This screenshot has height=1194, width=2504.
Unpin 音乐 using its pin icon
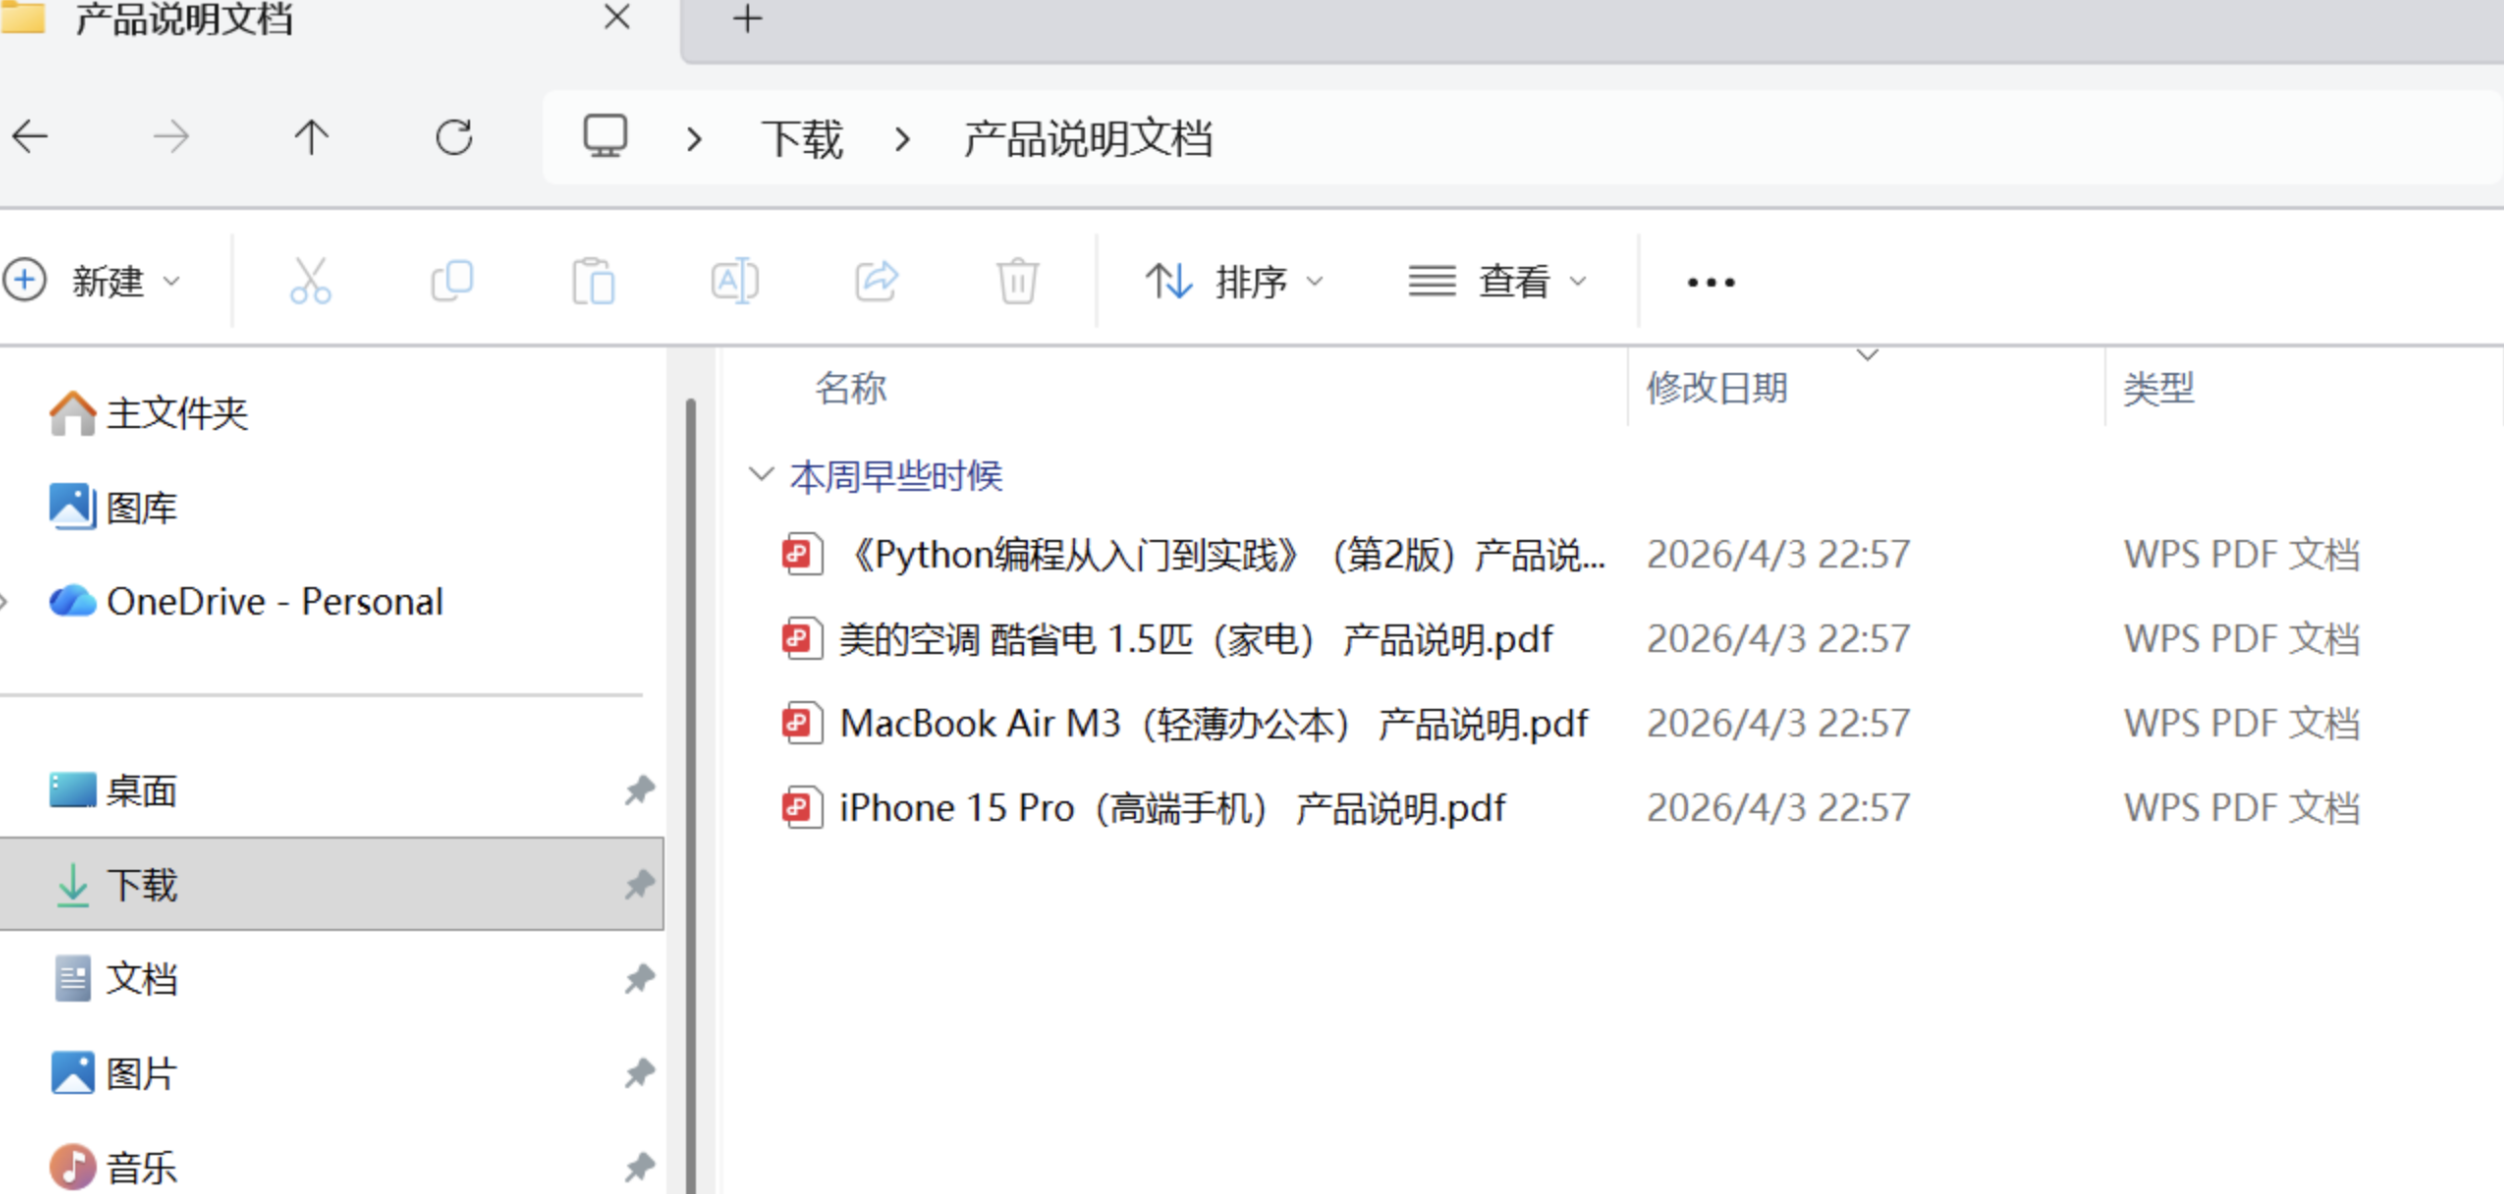pyautogui.click(x=640, y=1166)
